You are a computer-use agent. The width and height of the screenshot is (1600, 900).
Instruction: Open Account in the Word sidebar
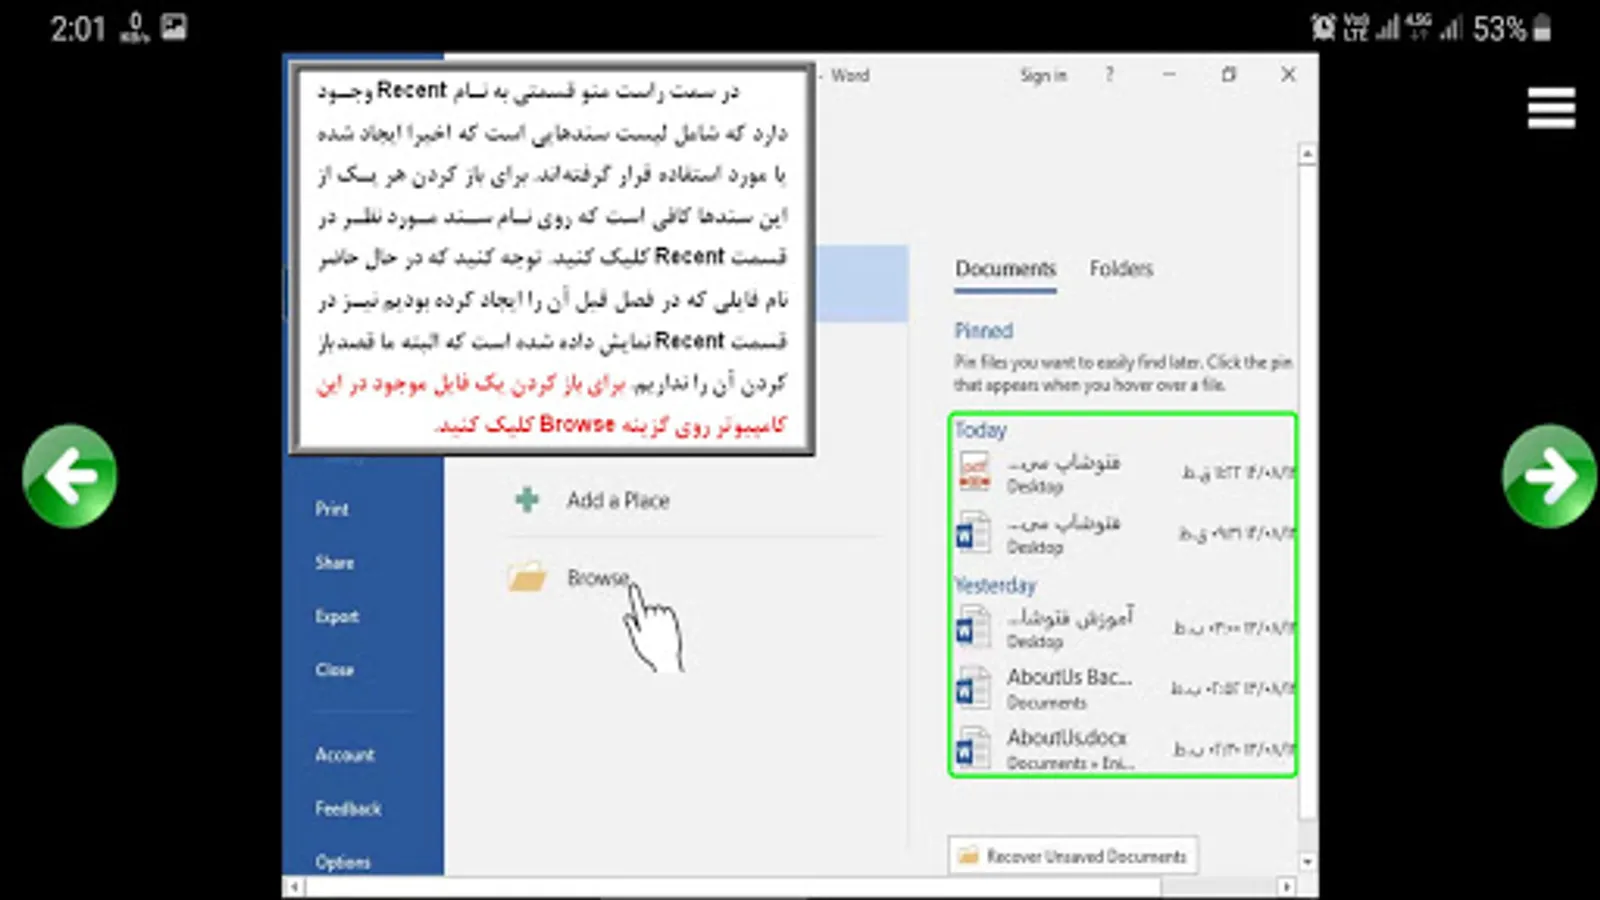pos(345,755)
